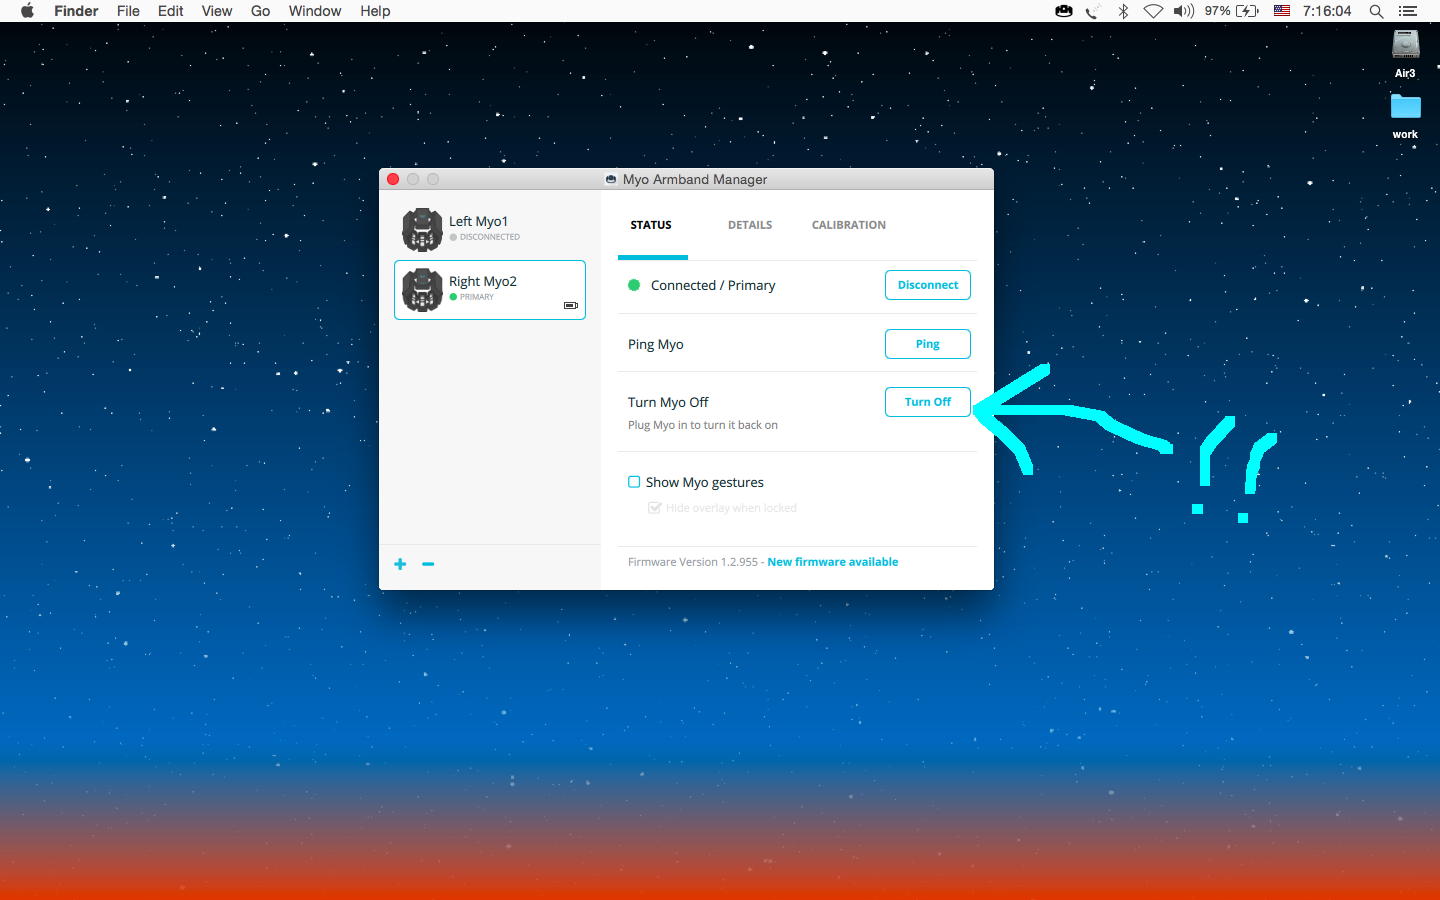Click the Connected / Primary status text
Screen dimensions: 1440x900
click(x=713, y=285)
